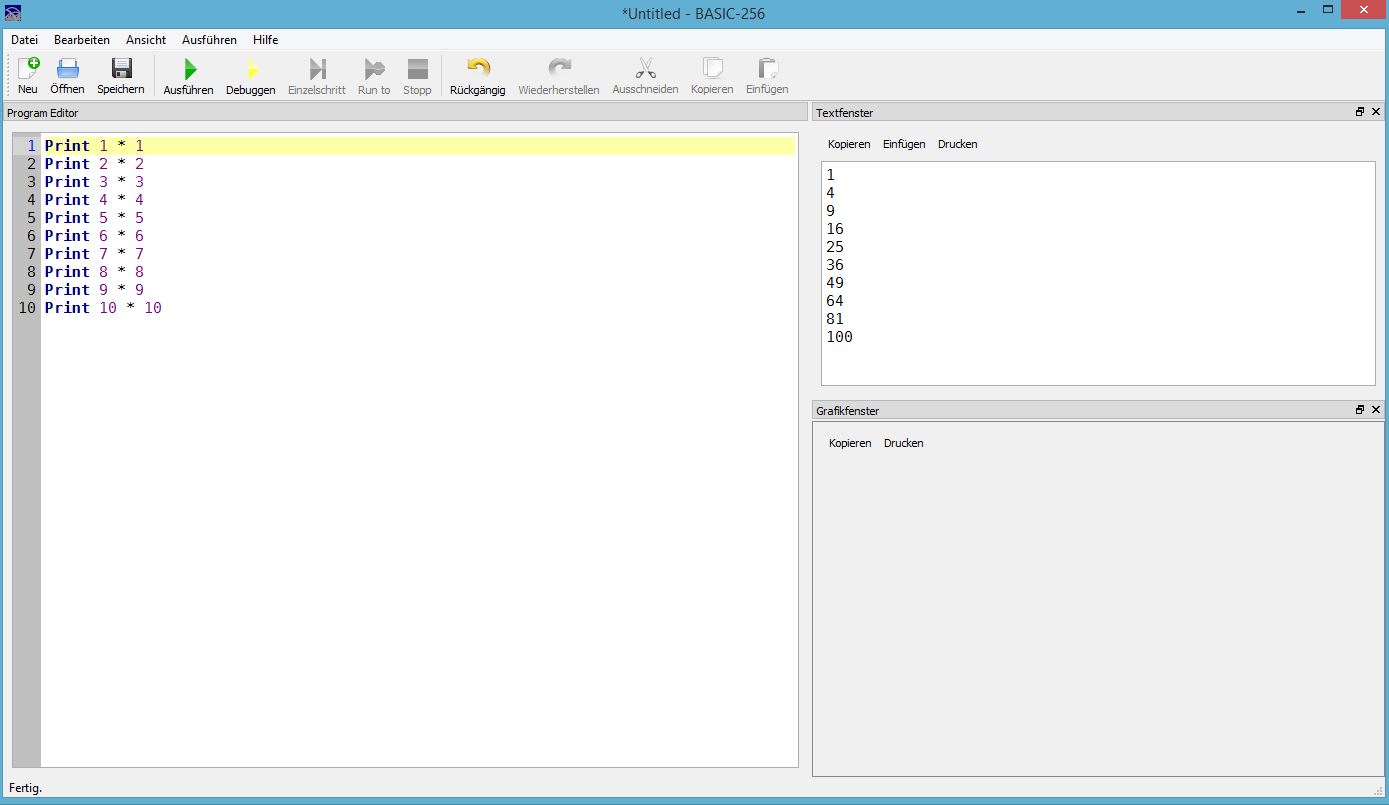Click output value 64 in Textfenster

pos(835,301)
